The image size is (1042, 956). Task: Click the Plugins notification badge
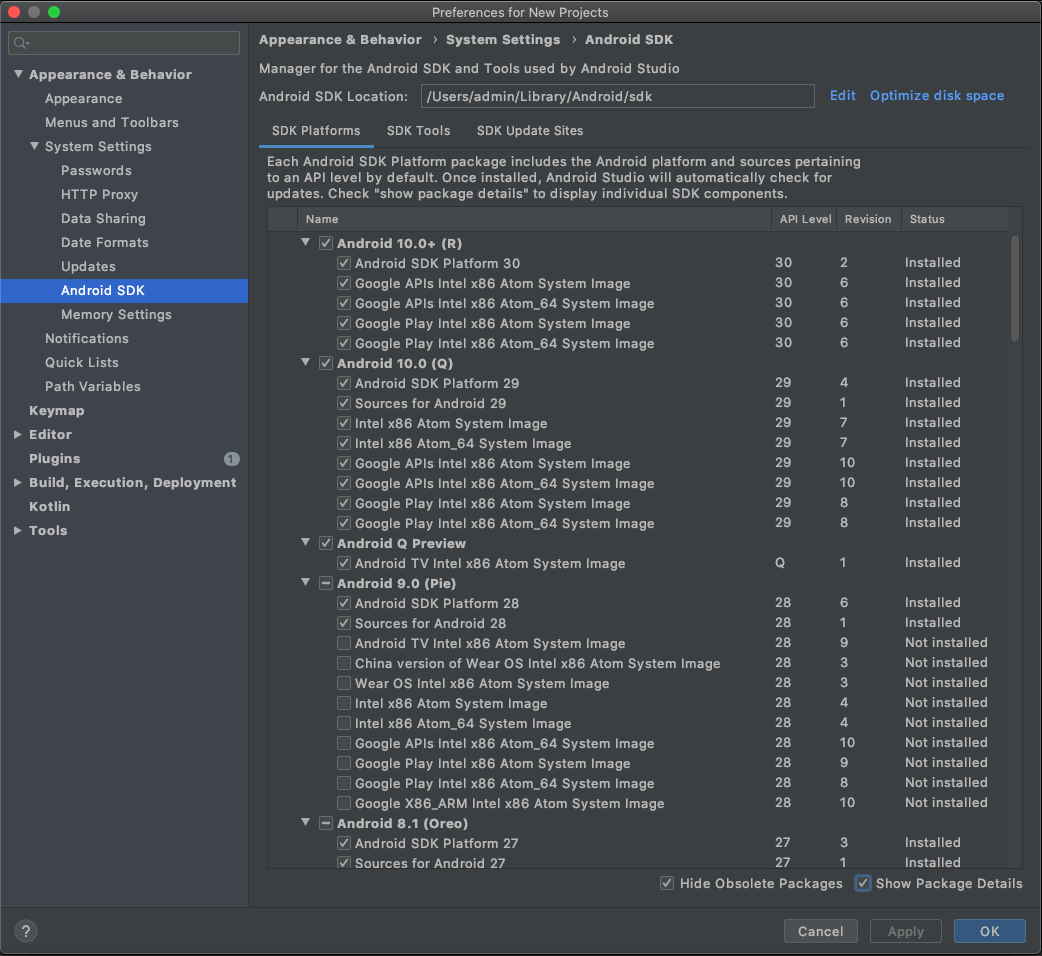[x=231, y=458]
